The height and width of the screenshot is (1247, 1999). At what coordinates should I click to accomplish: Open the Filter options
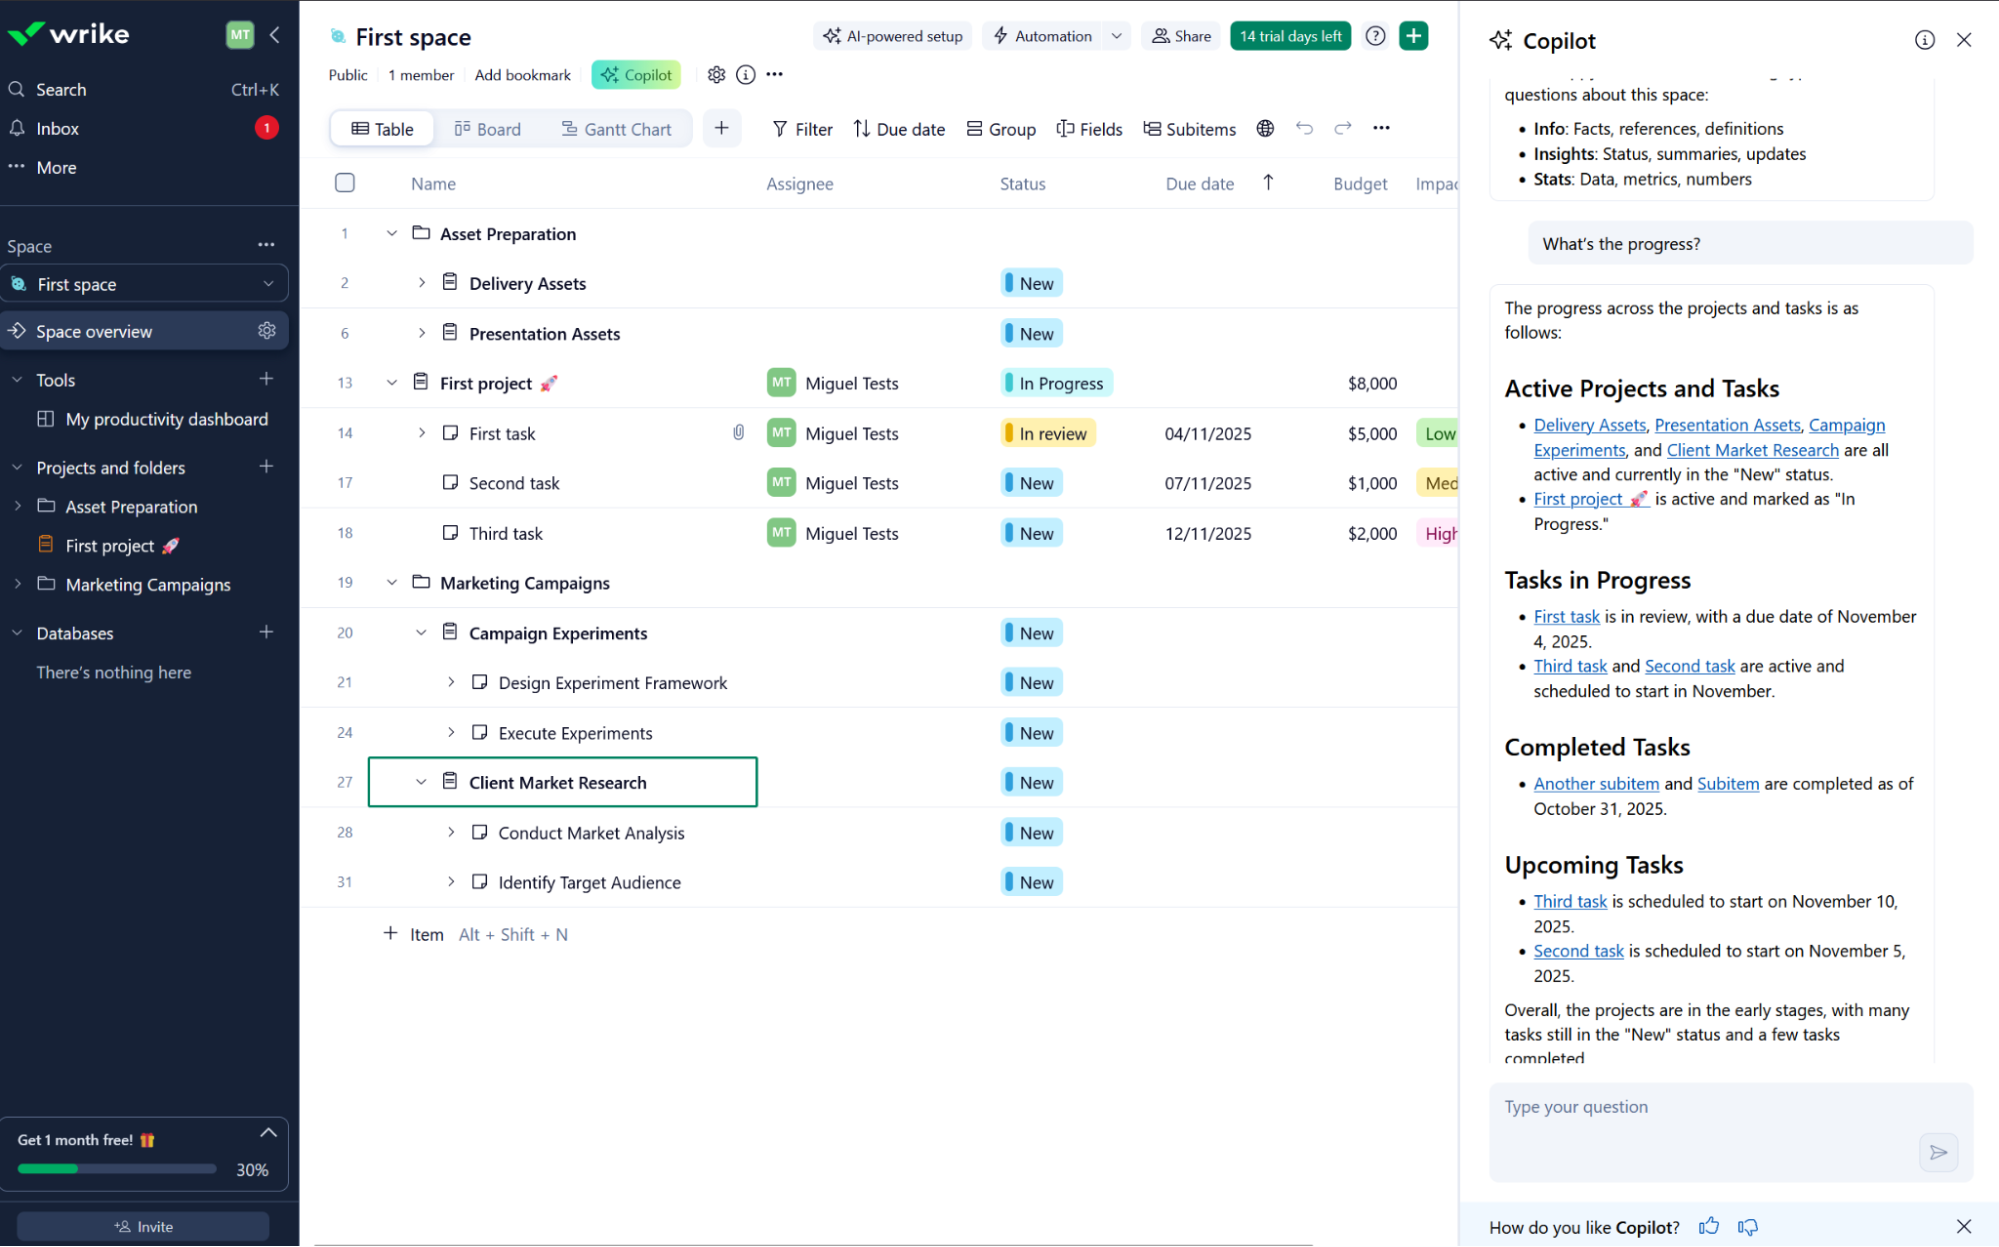pos(801,128)
